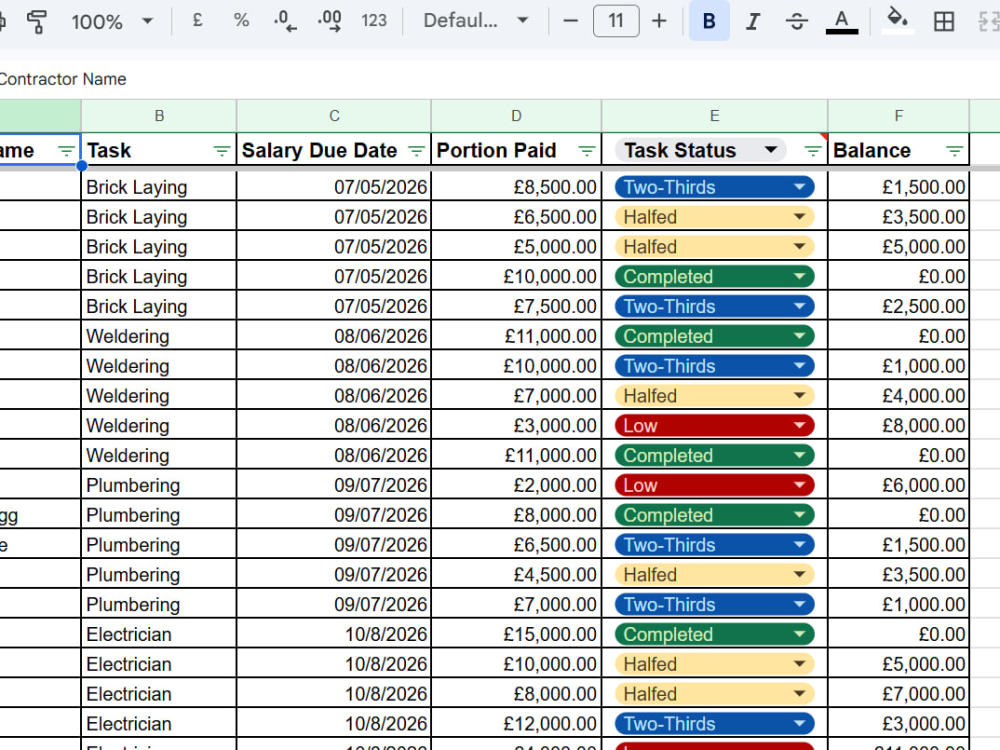Open the fill color picker
The image size is (1000, 750).
pos(897,20)
